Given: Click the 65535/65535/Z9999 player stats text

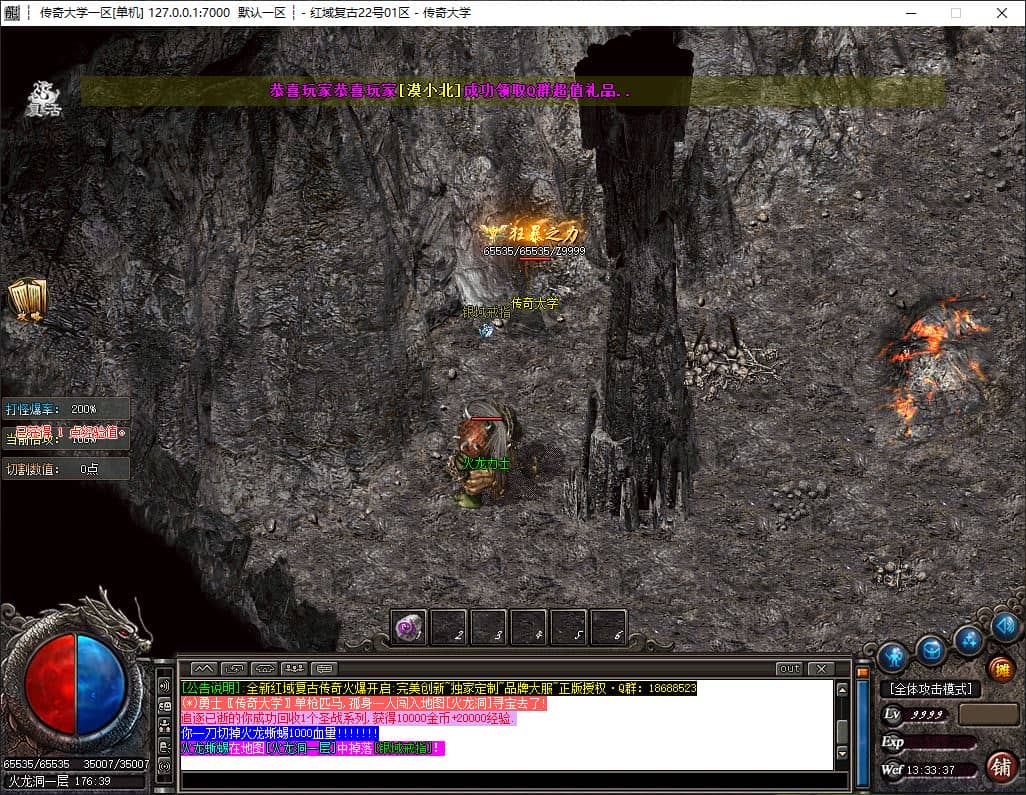Looking at the screenshot, I should click(535, 251).
